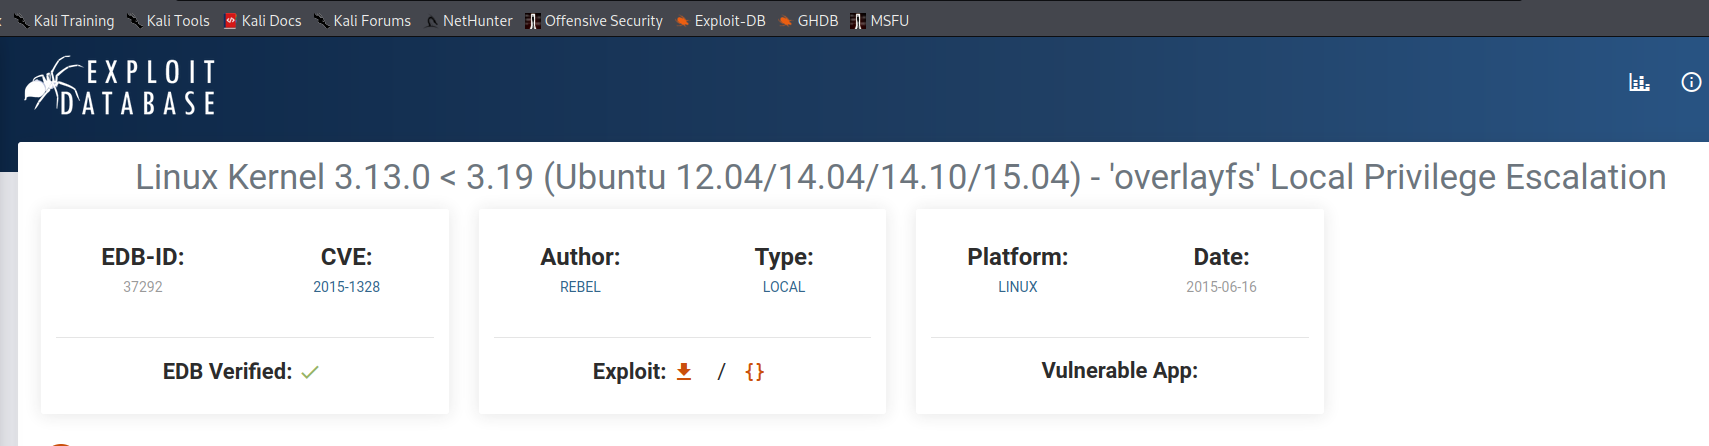
Task: Open the Kali Training bookmark
Action: click(64, 21)
